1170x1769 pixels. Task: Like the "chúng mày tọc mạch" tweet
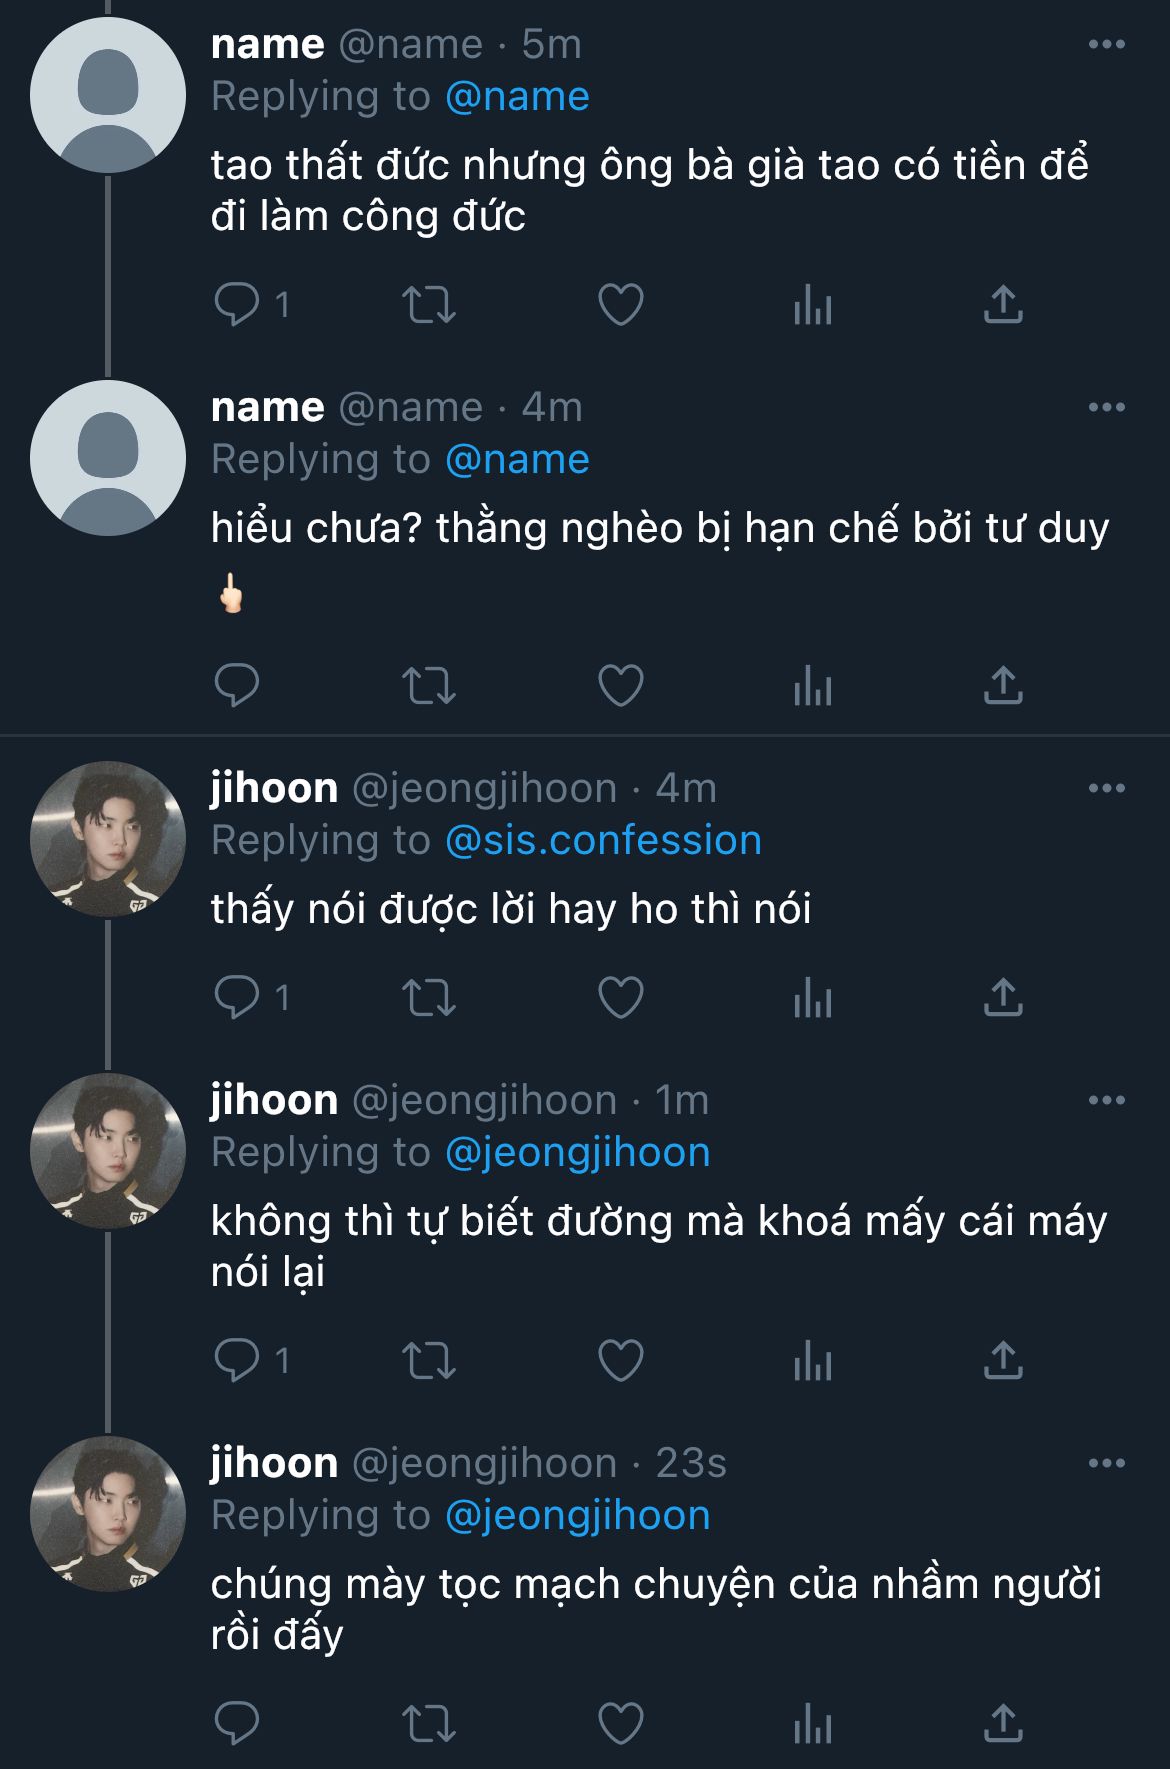click(x=620, y=1723)
